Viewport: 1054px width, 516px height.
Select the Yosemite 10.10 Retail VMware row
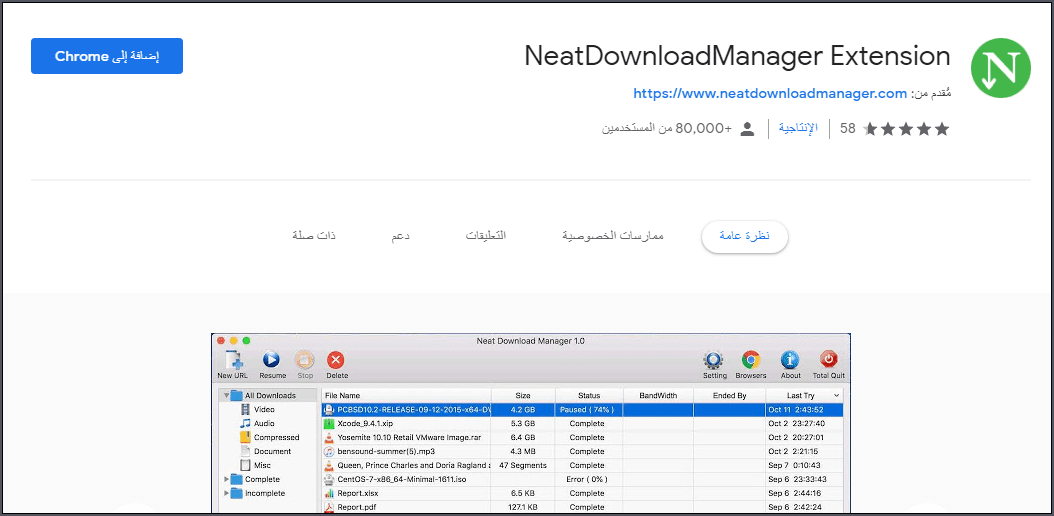tap(582, 437)
